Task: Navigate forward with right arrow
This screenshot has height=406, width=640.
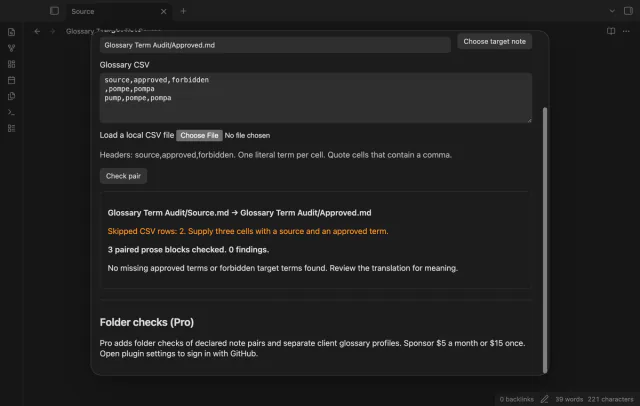Action: 52,31
